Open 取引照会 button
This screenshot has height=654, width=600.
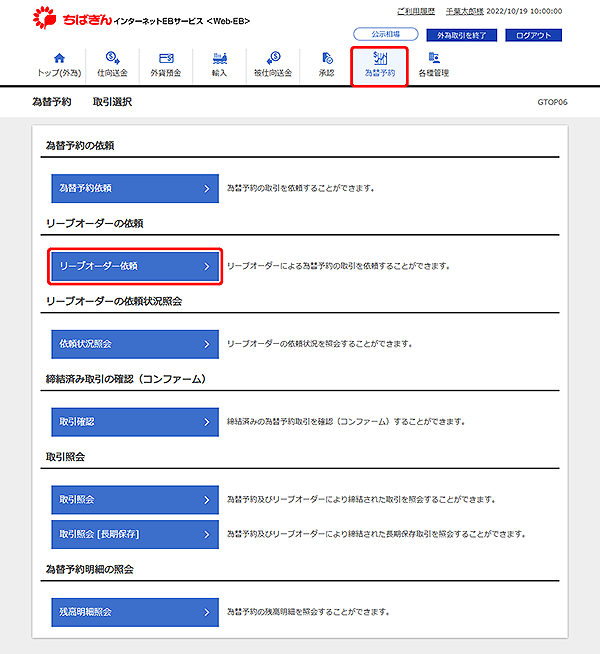(x=135, y=500)
